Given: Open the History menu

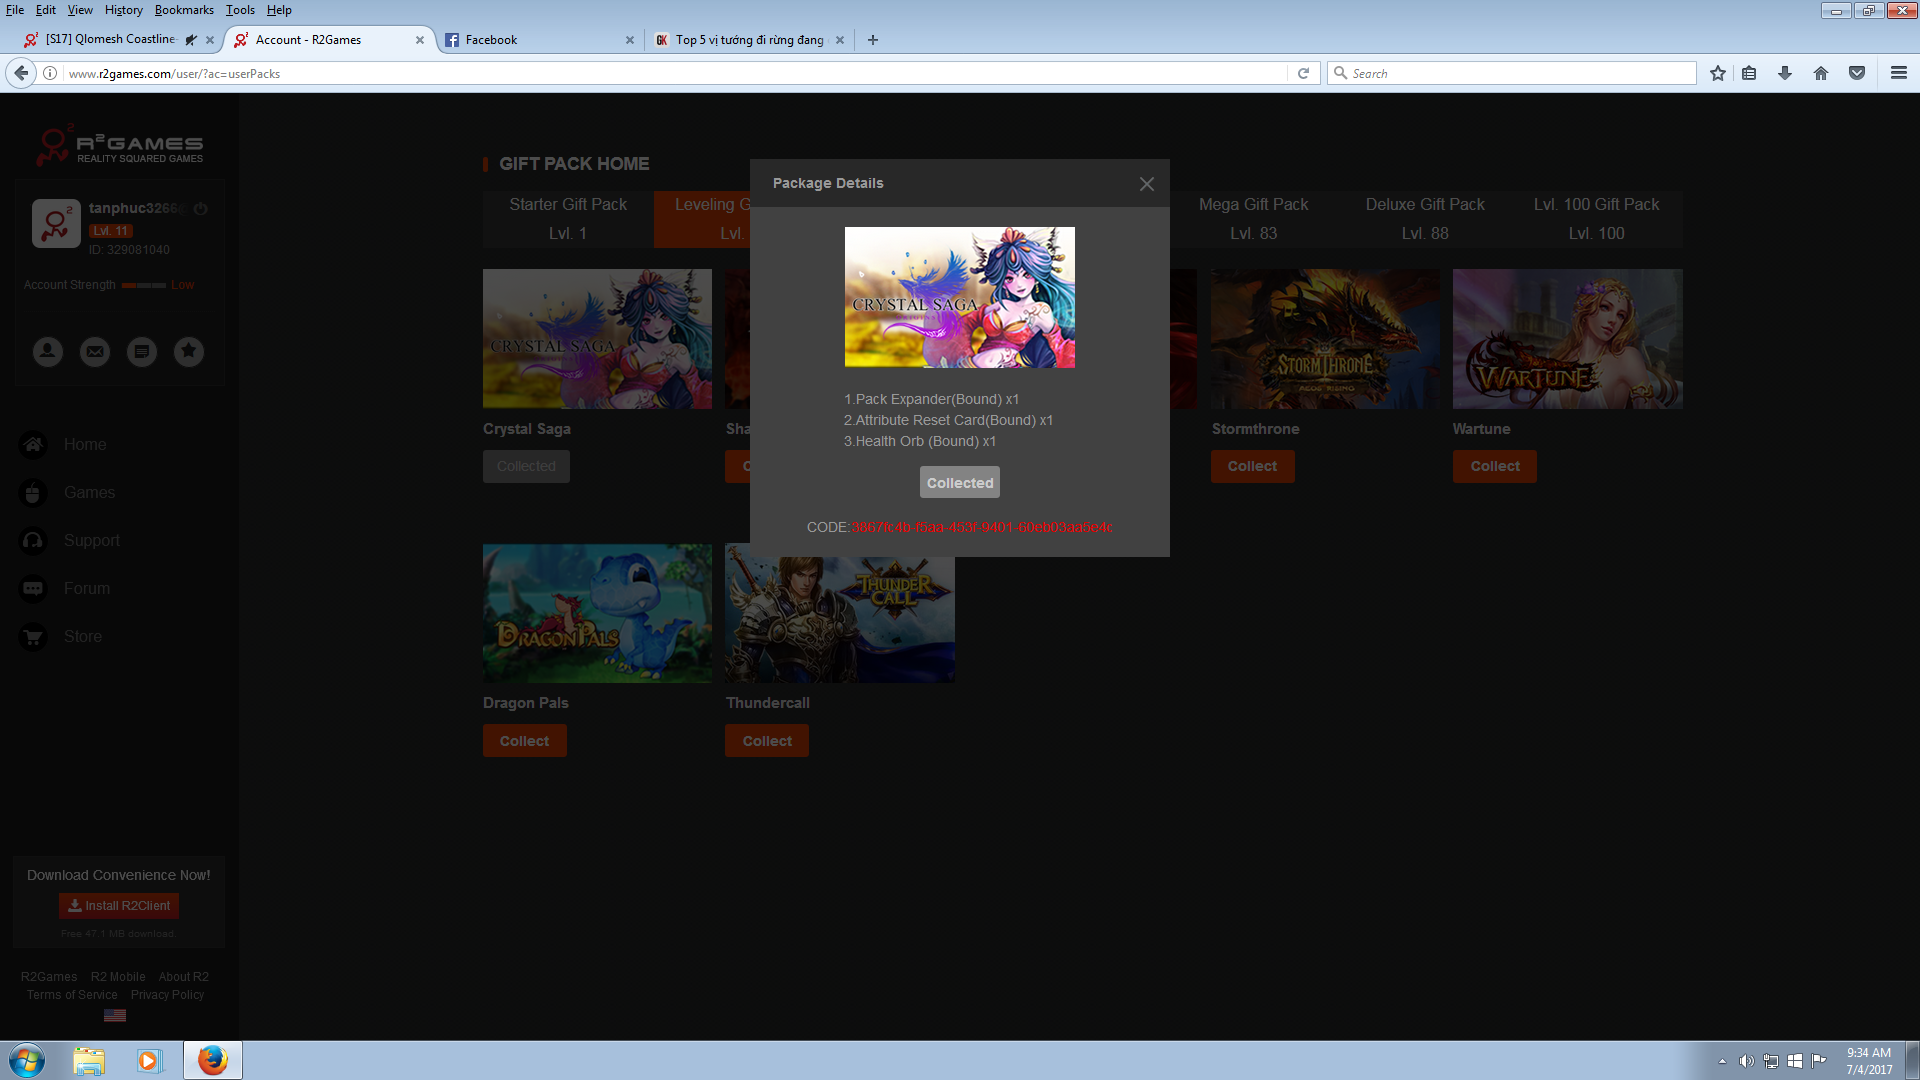Looking at the screenshot, I should (x=123, y=10).
